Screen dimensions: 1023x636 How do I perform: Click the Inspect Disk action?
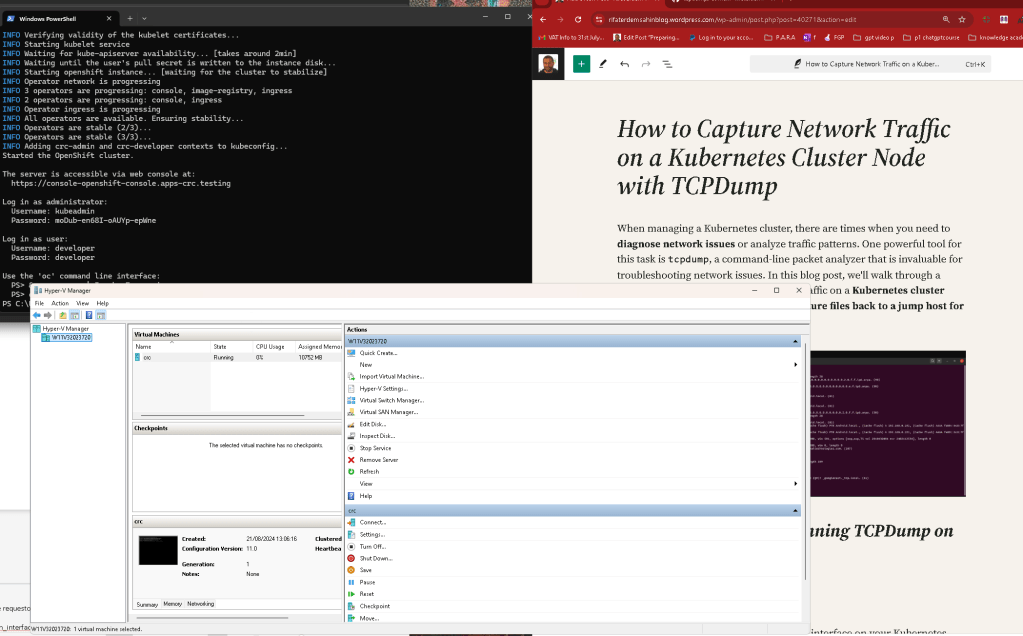click(377, 436)
